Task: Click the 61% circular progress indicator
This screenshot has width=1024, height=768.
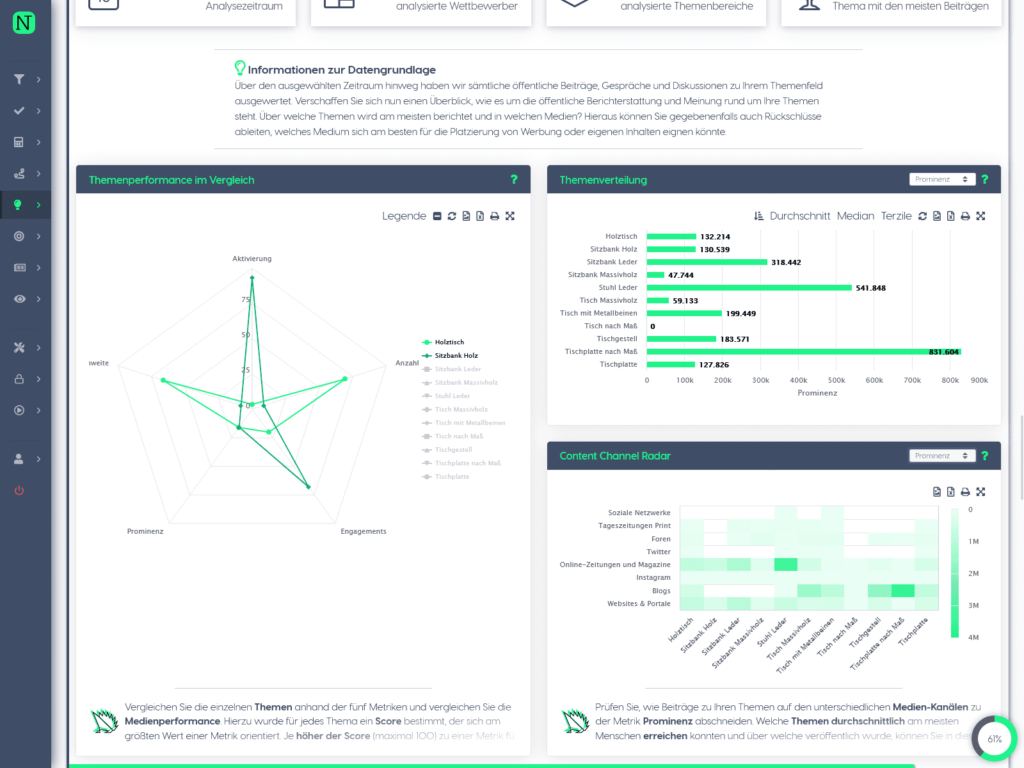Action: [994, 739]
